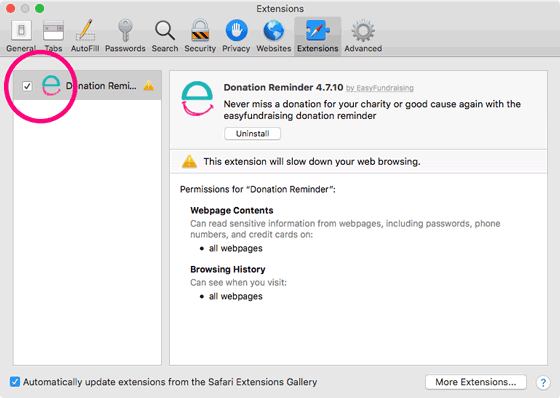Click the large easyfundraising extension logo
Screen dimensions: 560x398
click(197, 99)
